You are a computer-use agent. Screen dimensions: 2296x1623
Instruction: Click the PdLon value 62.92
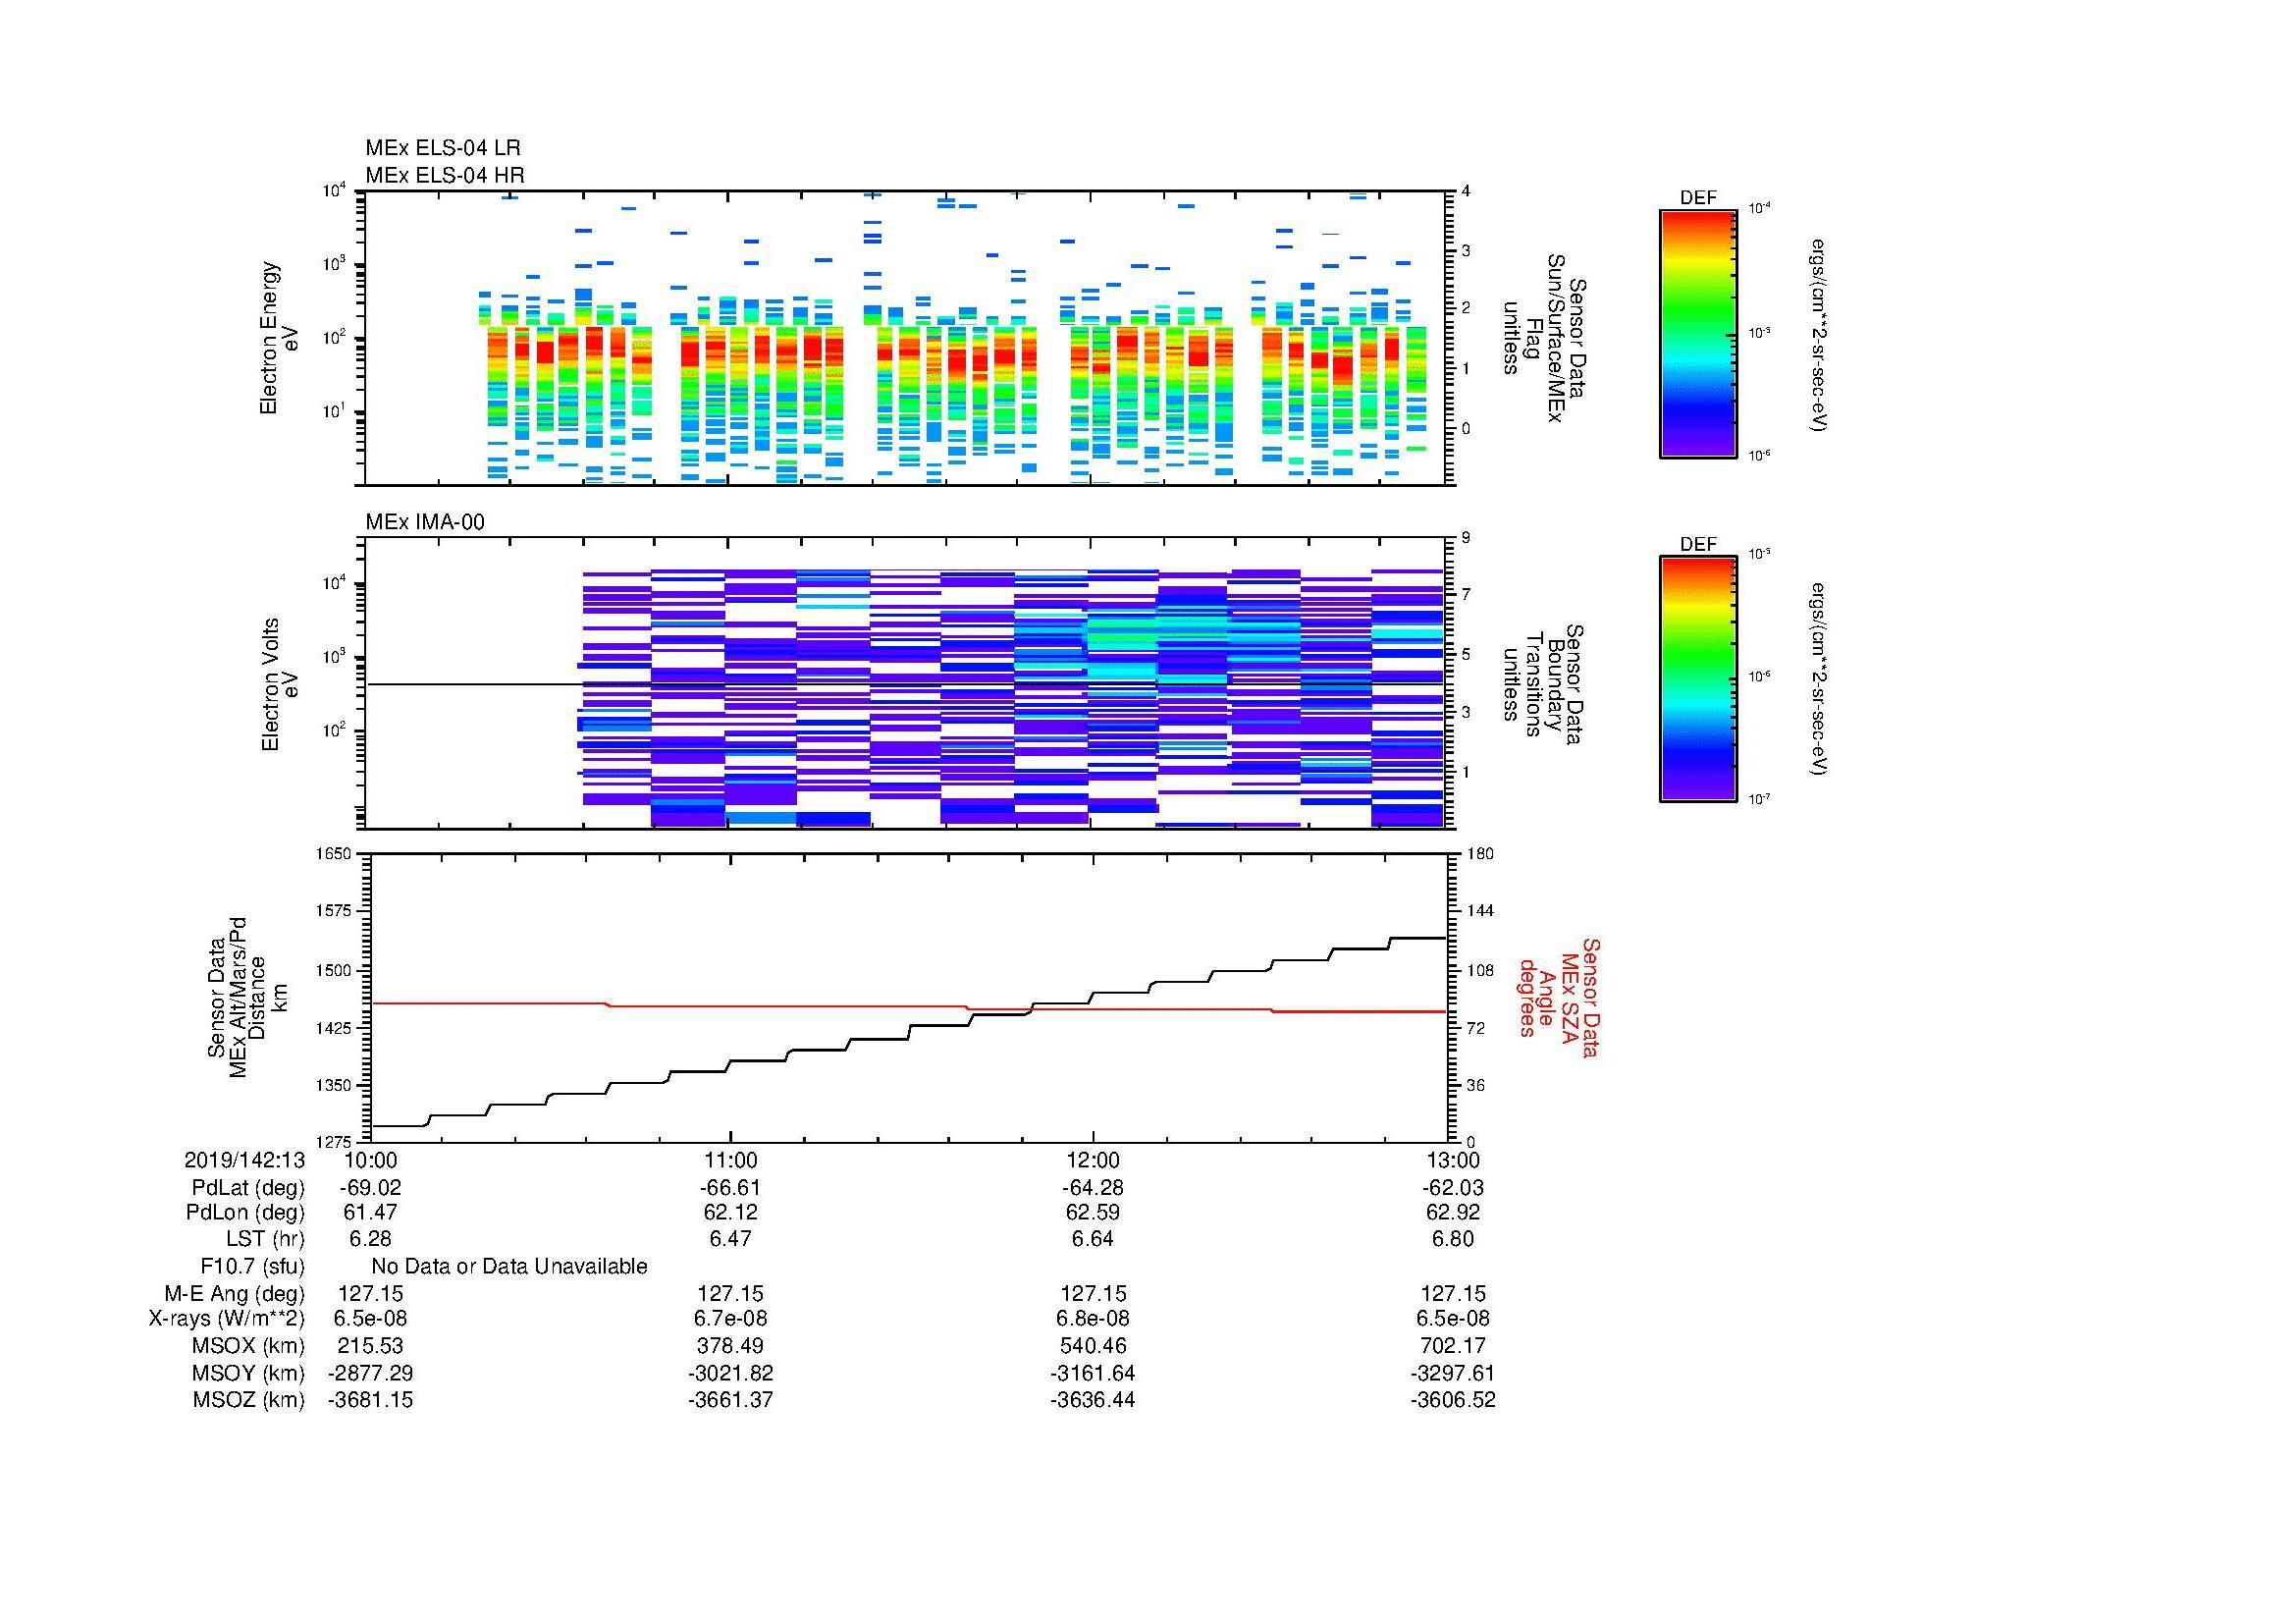tap(1453, 1212)
